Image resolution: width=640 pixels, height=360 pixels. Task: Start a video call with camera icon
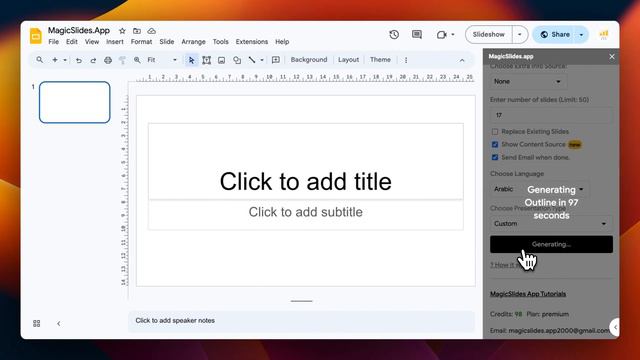click(441, 35)
